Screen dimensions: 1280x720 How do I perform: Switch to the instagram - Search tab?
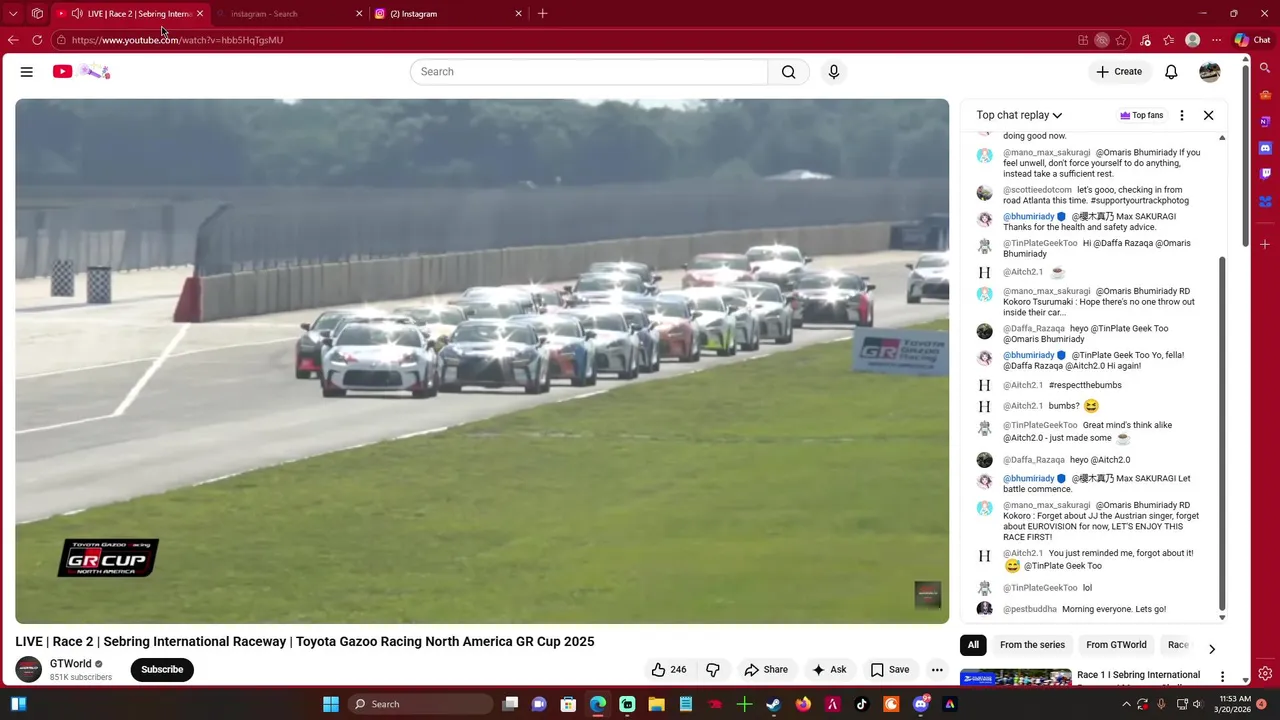coord(288,14)
